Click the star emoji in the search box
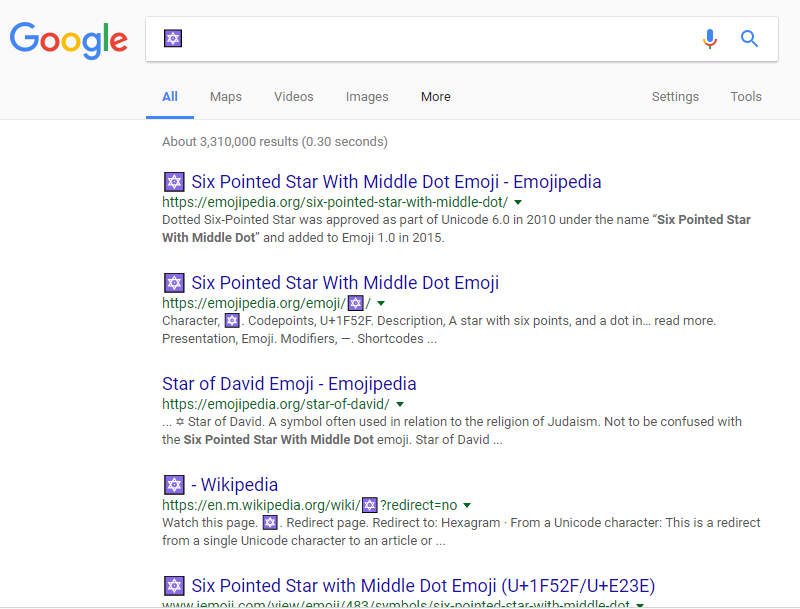This screenshot has height=609, width=800. click(173, 39)
